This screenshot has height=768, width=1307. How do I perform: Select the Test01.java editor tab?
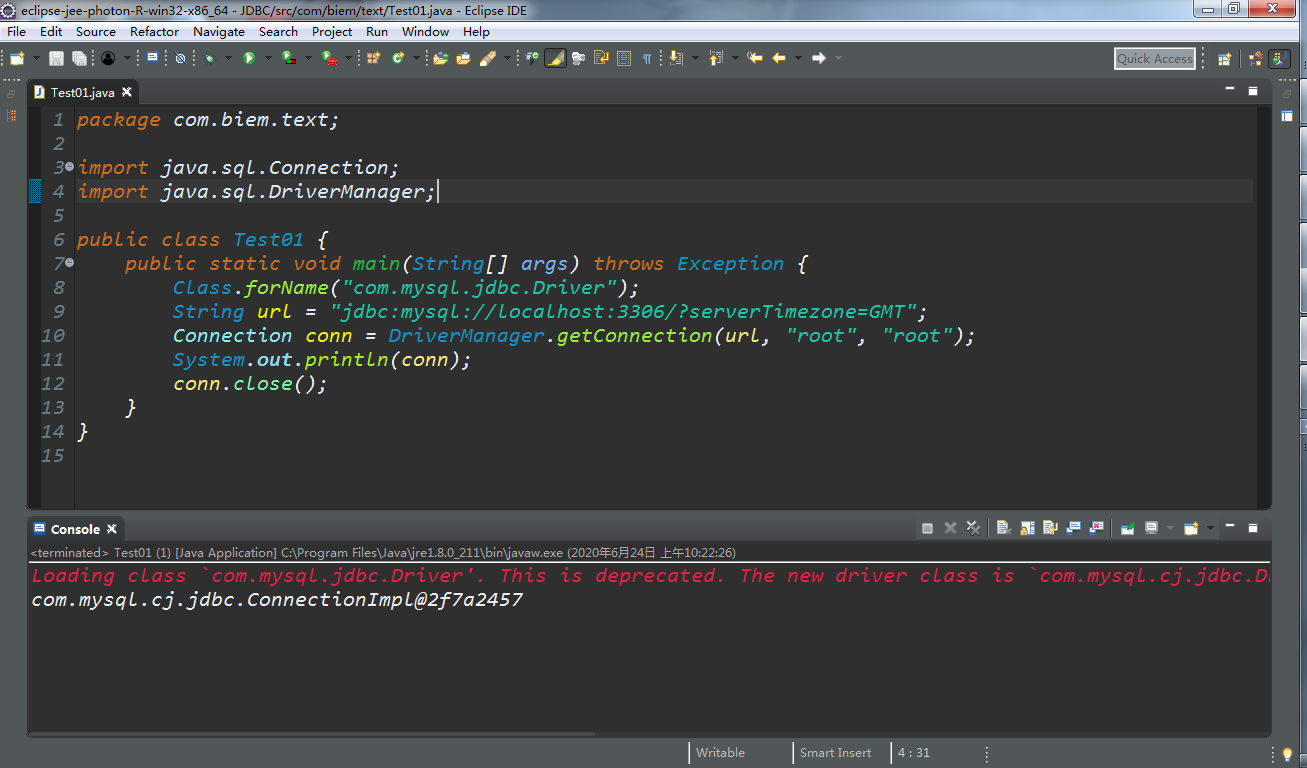[x=82, y=92]
